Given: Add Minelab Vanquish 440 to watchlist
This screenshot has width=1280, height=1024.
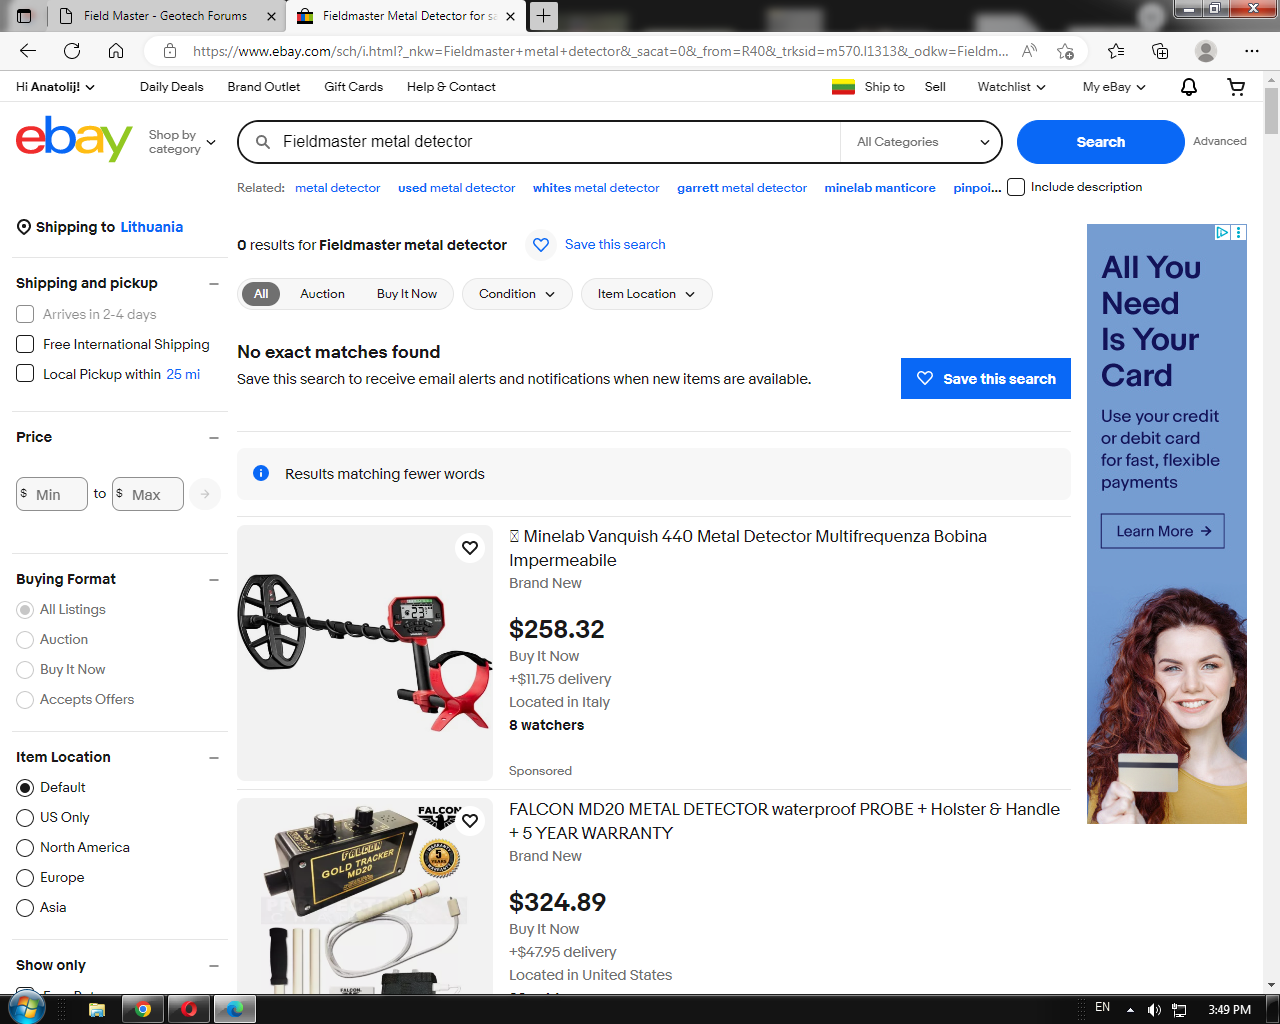Looking at the screenshot, I should coord(470,548).
